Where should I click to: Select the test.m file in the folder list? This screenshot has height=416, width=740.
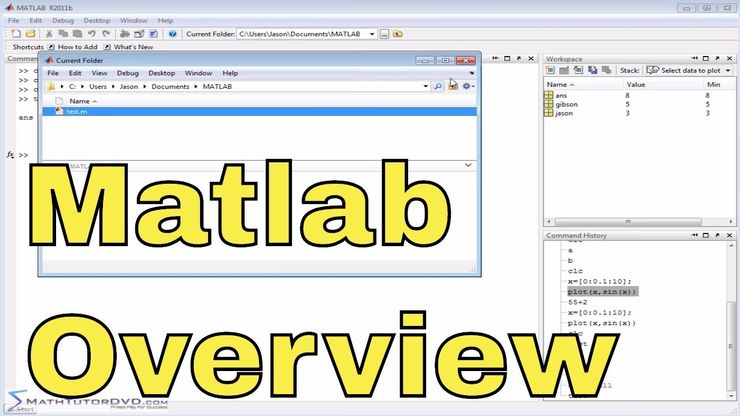pyautogui.click(x=76, y=112)
